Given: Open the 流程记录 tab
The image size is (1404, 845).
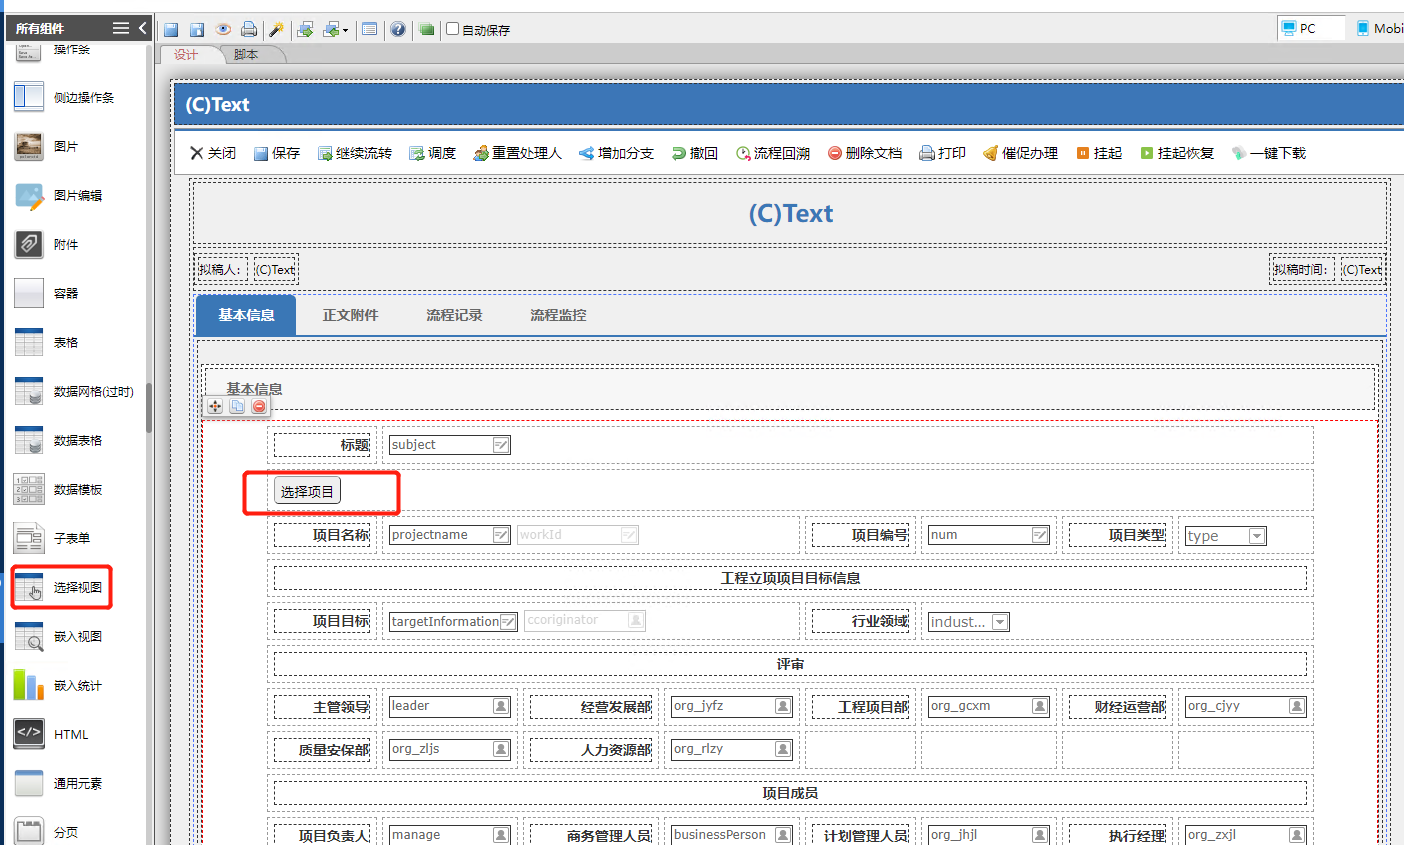Looking at the screenshot, I should 454,315.
